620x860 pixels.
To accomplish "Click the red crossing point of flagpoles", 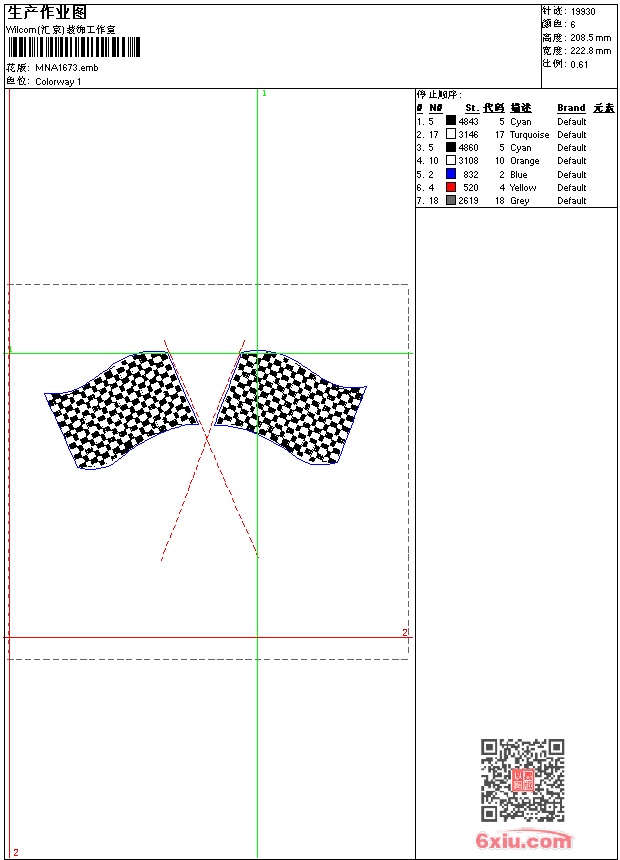I will point(207,436).
